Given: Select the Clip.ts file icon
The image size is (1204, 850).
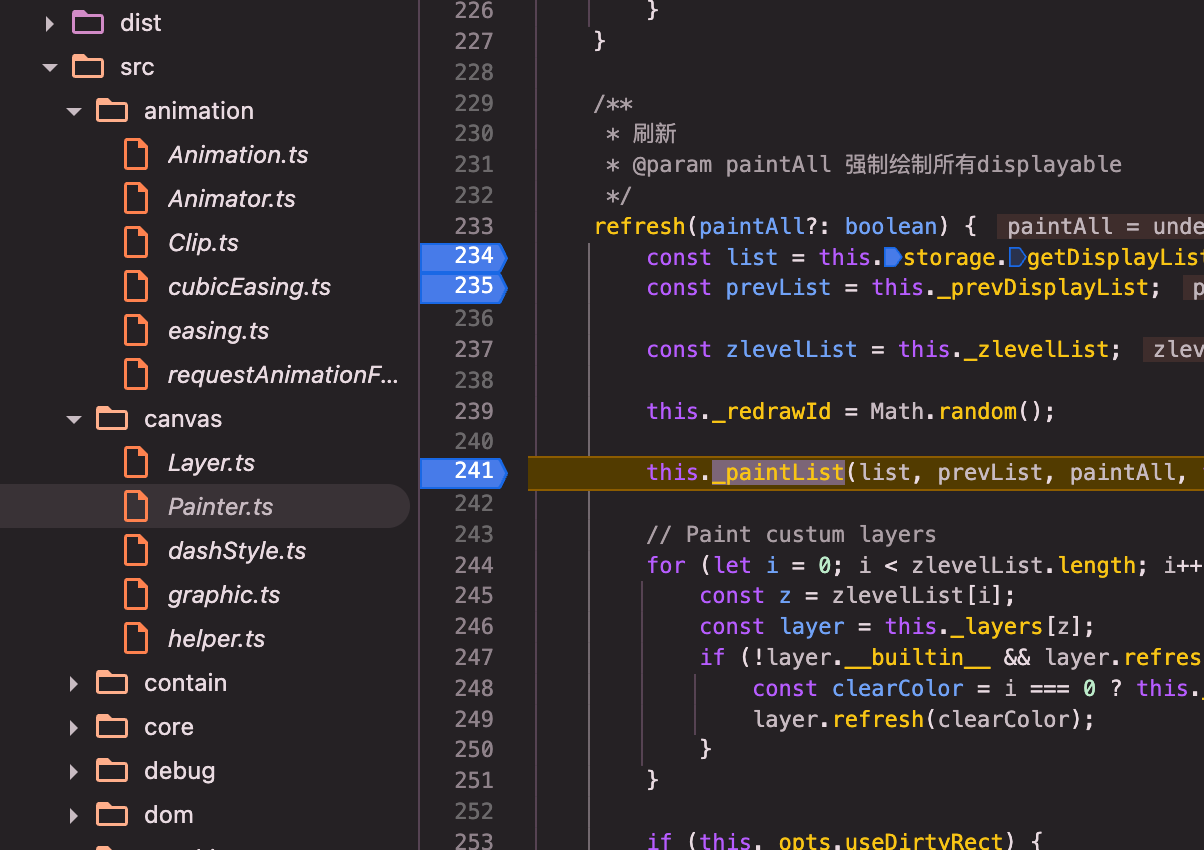Looking at the screenshot, I should (x=136, y=243).
